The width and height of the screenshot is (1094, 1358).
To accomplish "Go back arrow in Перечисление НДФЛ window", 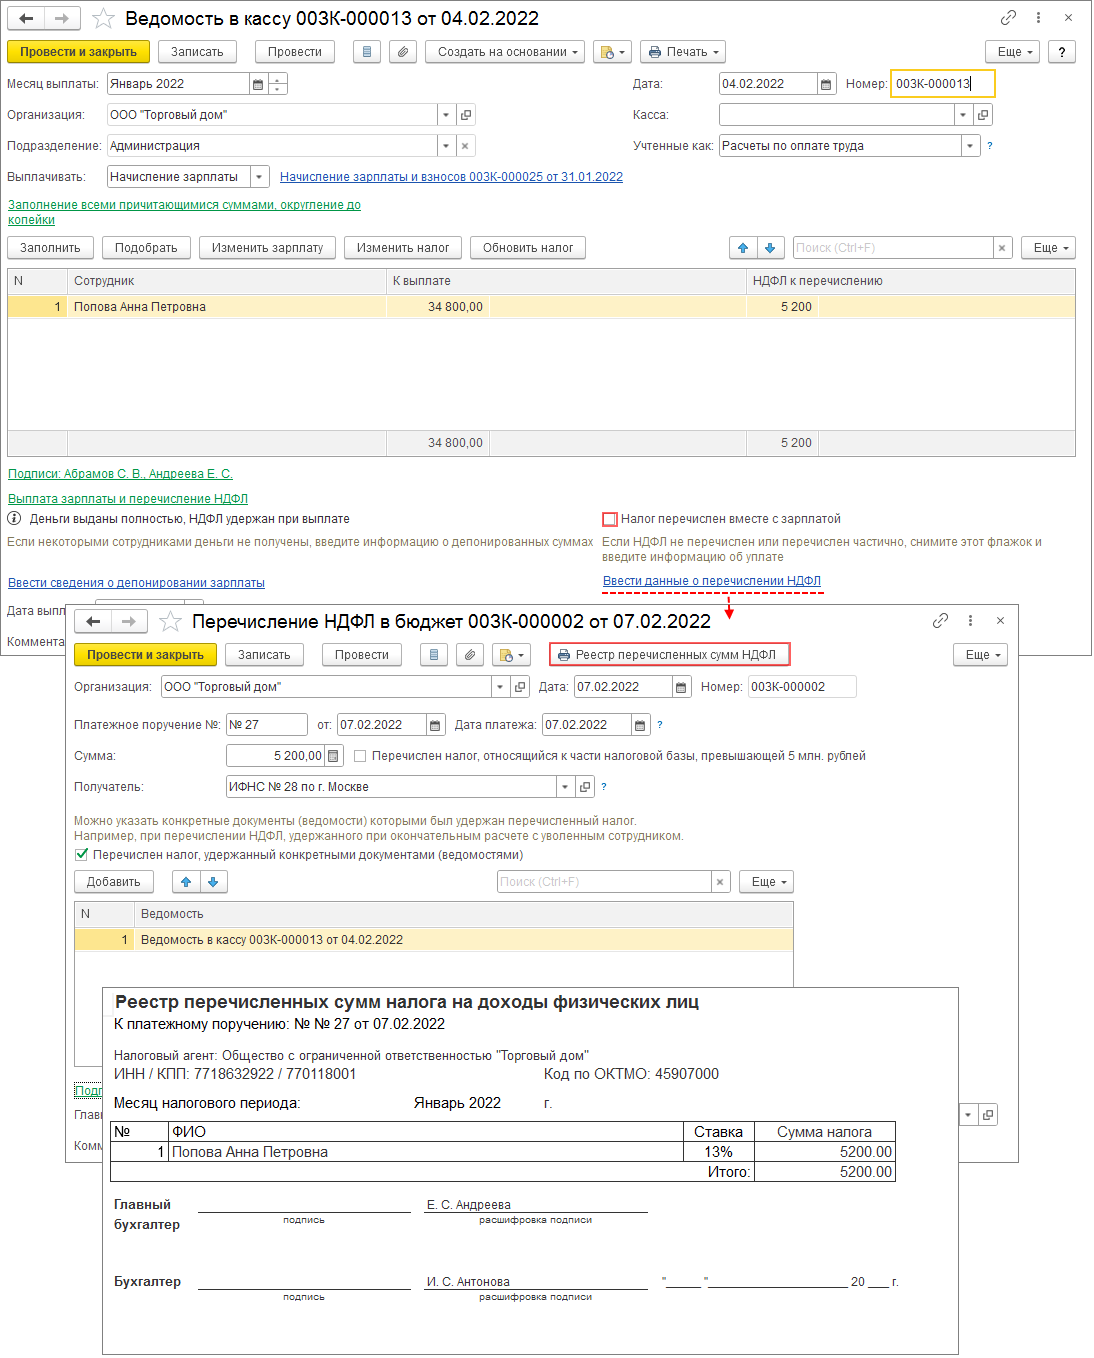I will (x=93, y=622).
